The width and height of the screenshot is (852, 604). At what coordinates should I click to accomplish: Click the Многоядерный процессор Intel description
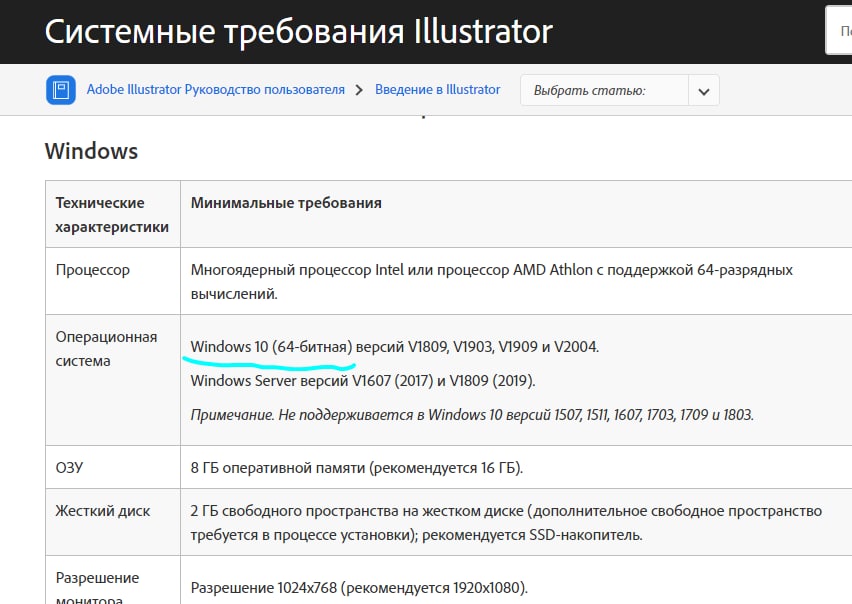[x=492, y=281]
